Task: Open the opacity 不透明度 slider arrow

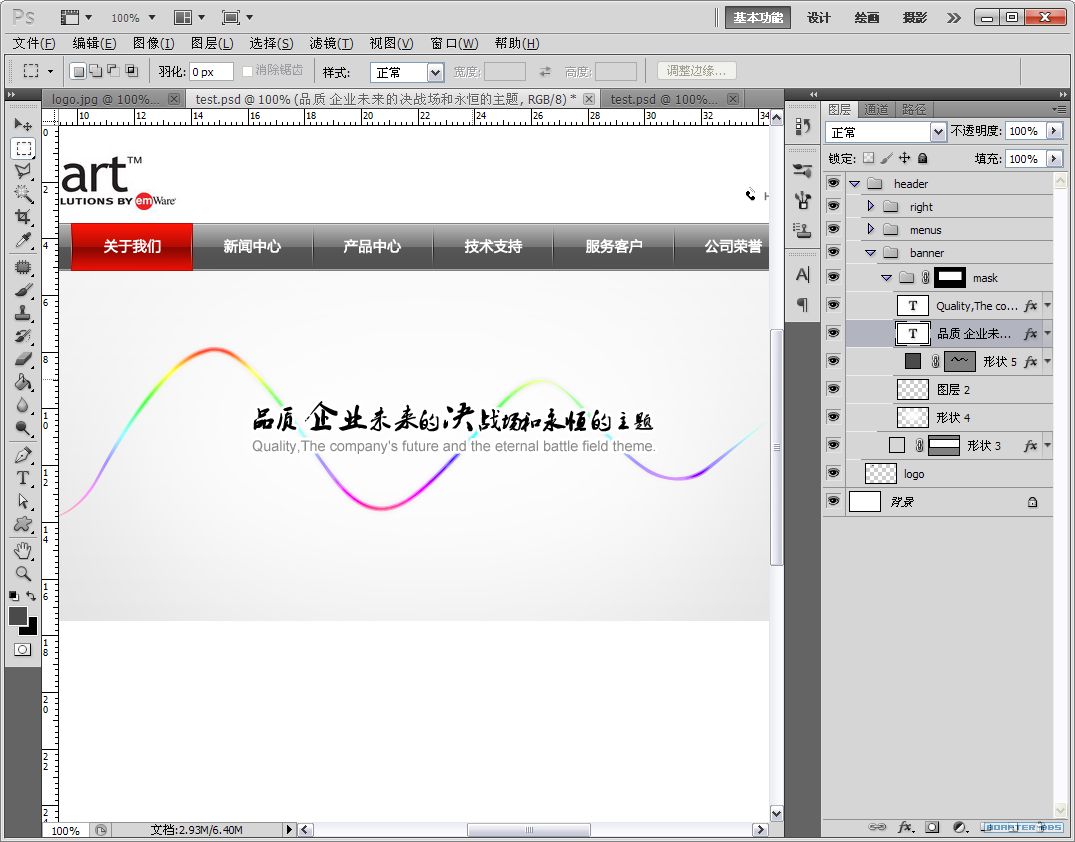Action: pos(1054,131)
